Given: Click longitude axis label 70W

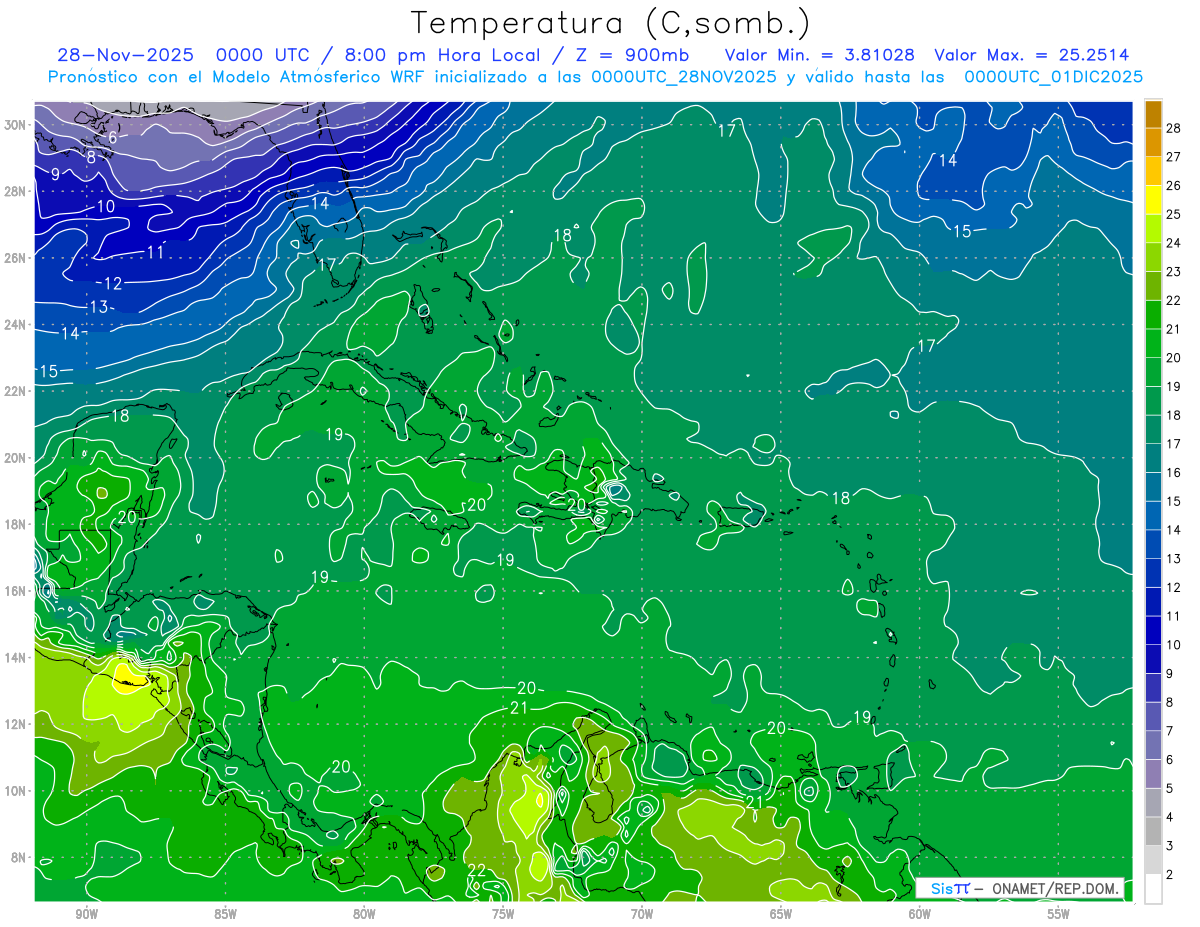Looking at the screenshot, I should pyautogui.click(x=642, y=914).
